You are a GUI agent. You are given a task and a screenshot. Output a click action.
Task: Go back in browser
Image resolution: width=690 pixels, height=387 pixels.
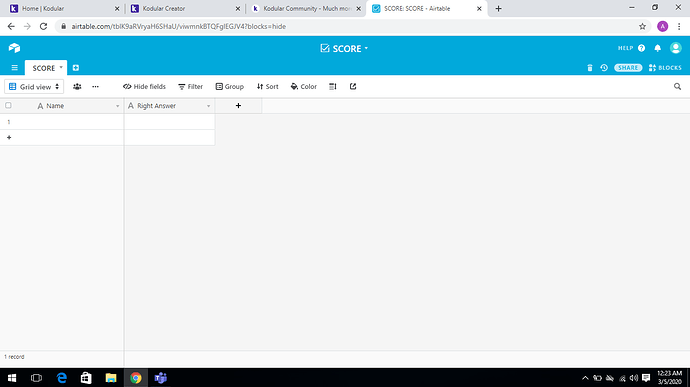click(x=11, y=26)
